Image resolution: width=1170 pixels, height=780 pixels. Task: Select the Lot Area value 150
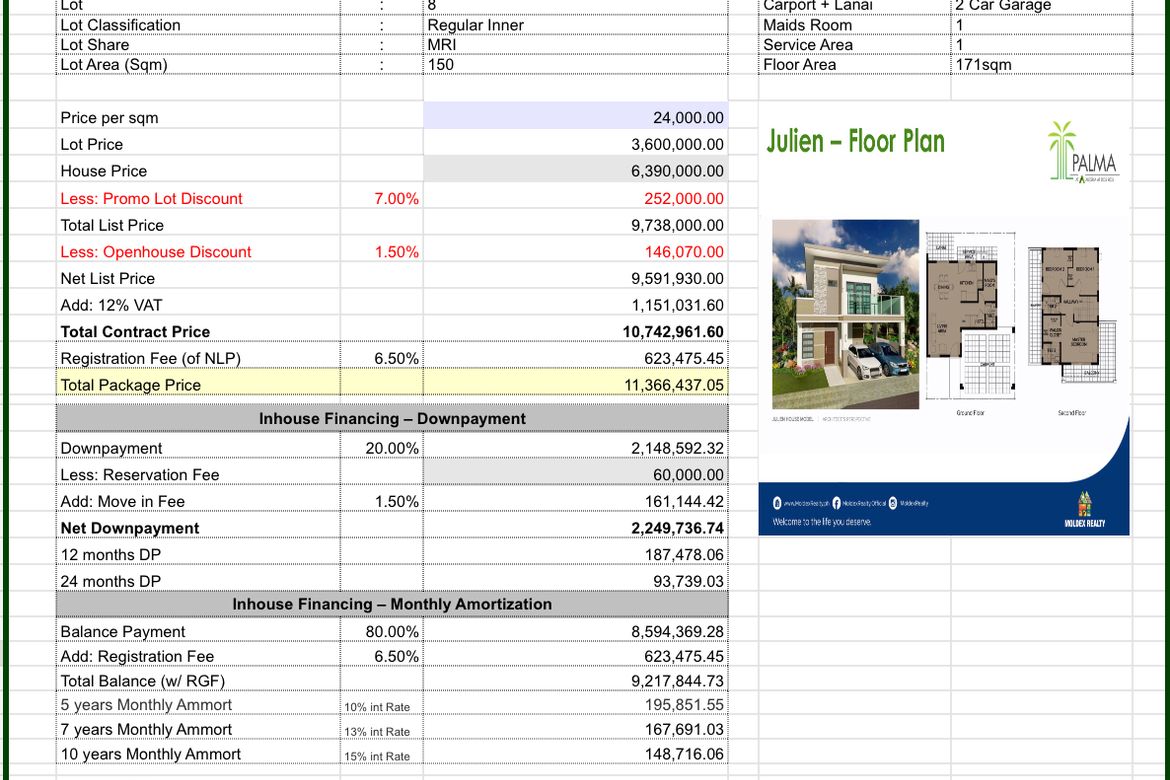[x=440, y=65]
